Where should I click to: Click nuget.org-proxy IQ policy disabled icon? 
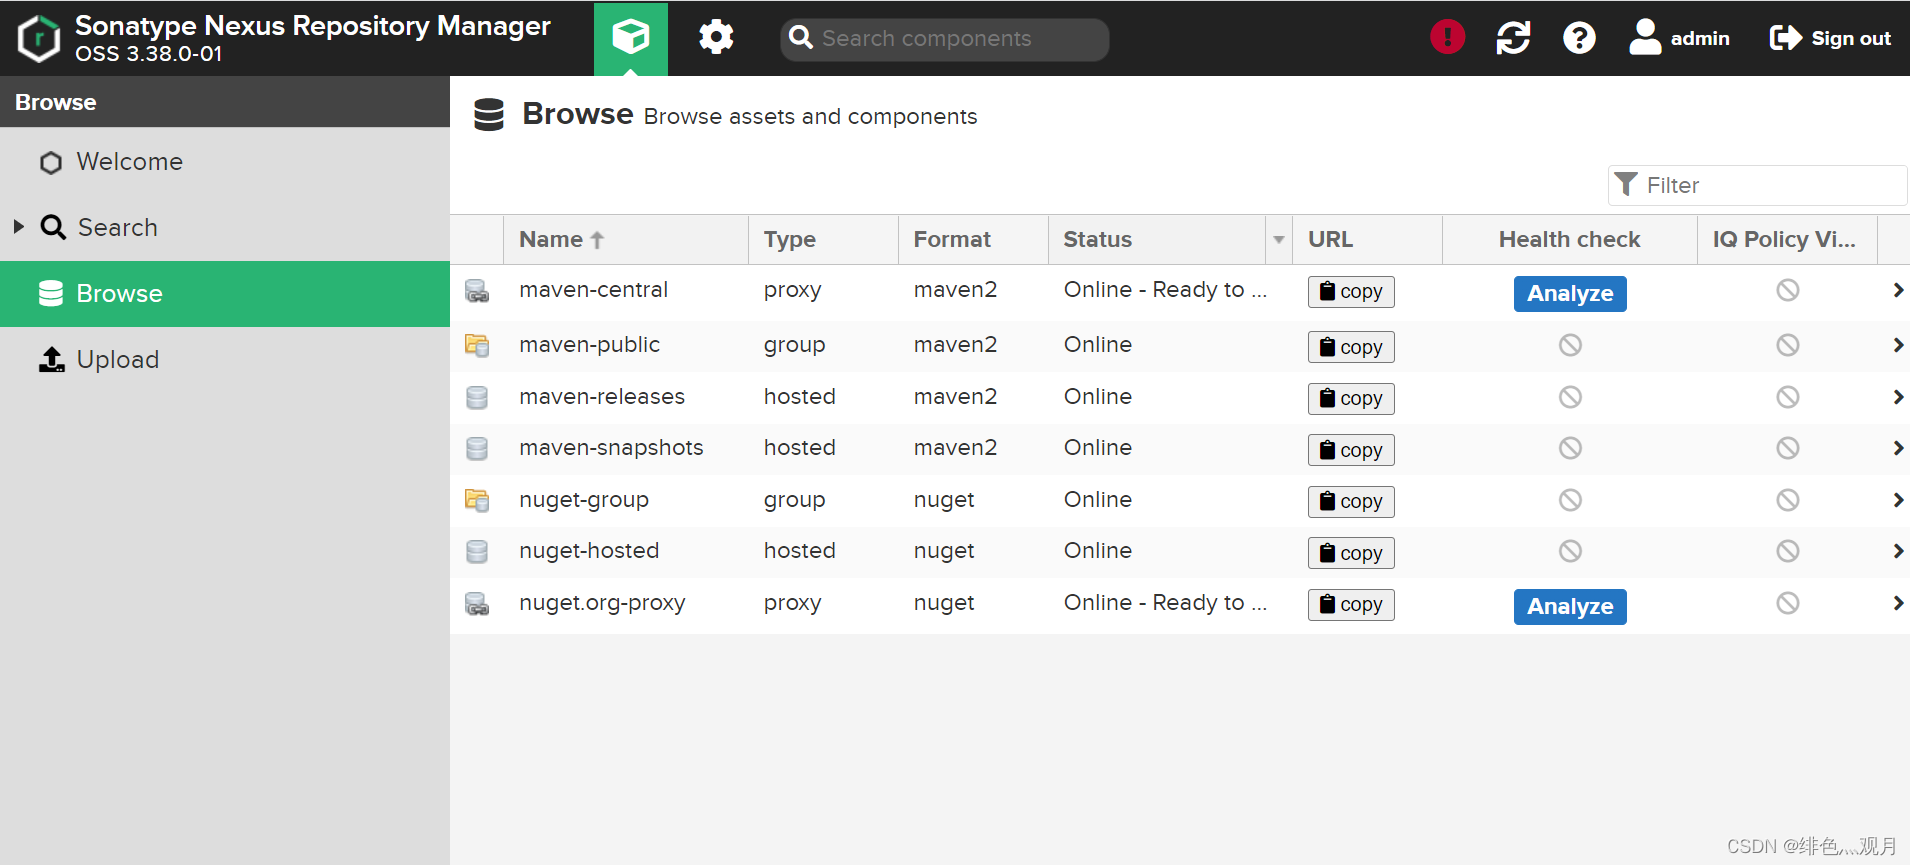point(1788,603)
